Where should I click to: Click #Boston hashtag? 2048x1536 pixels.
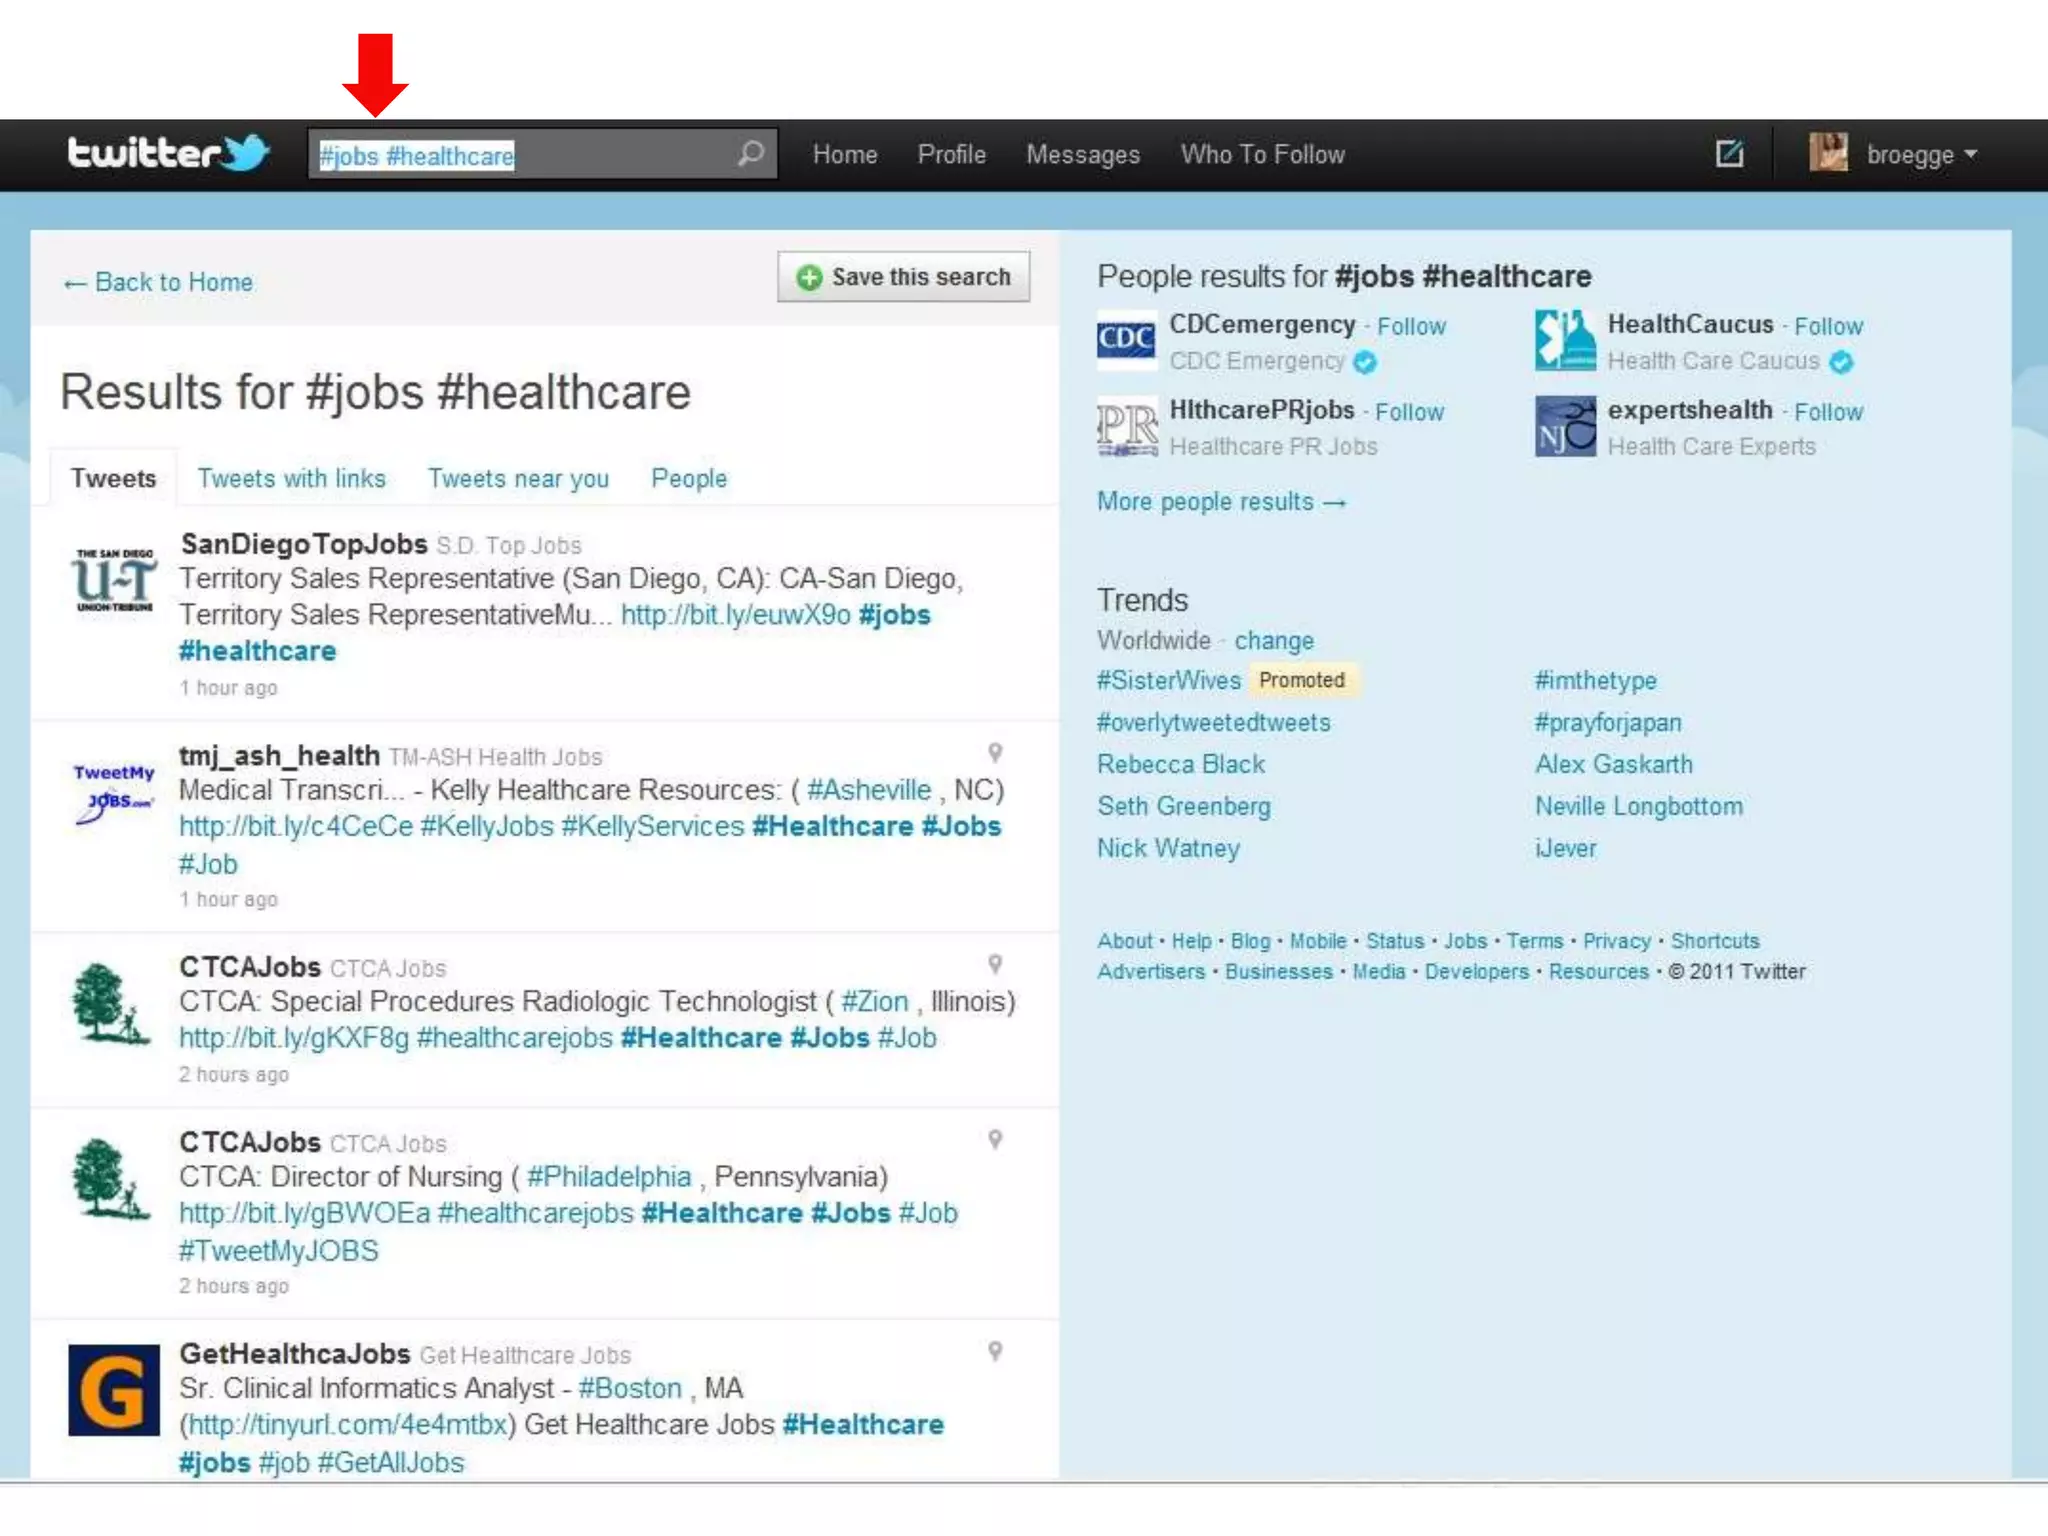(630, 1389)
